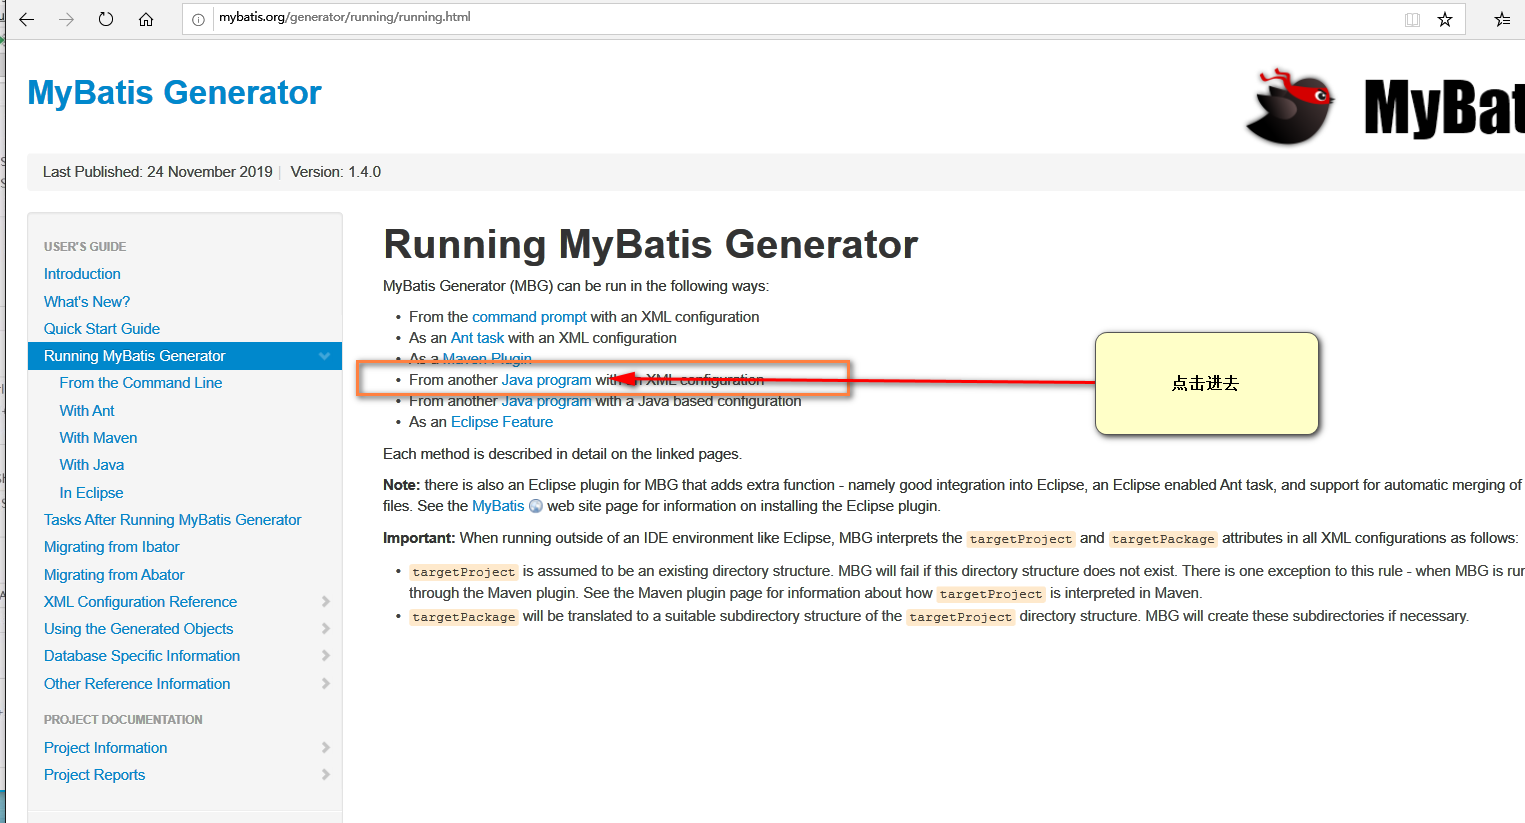This screenshot has height=823, width=1525.
Task: Expand Database Specific Information submenu
Action: tap(325, 655)
